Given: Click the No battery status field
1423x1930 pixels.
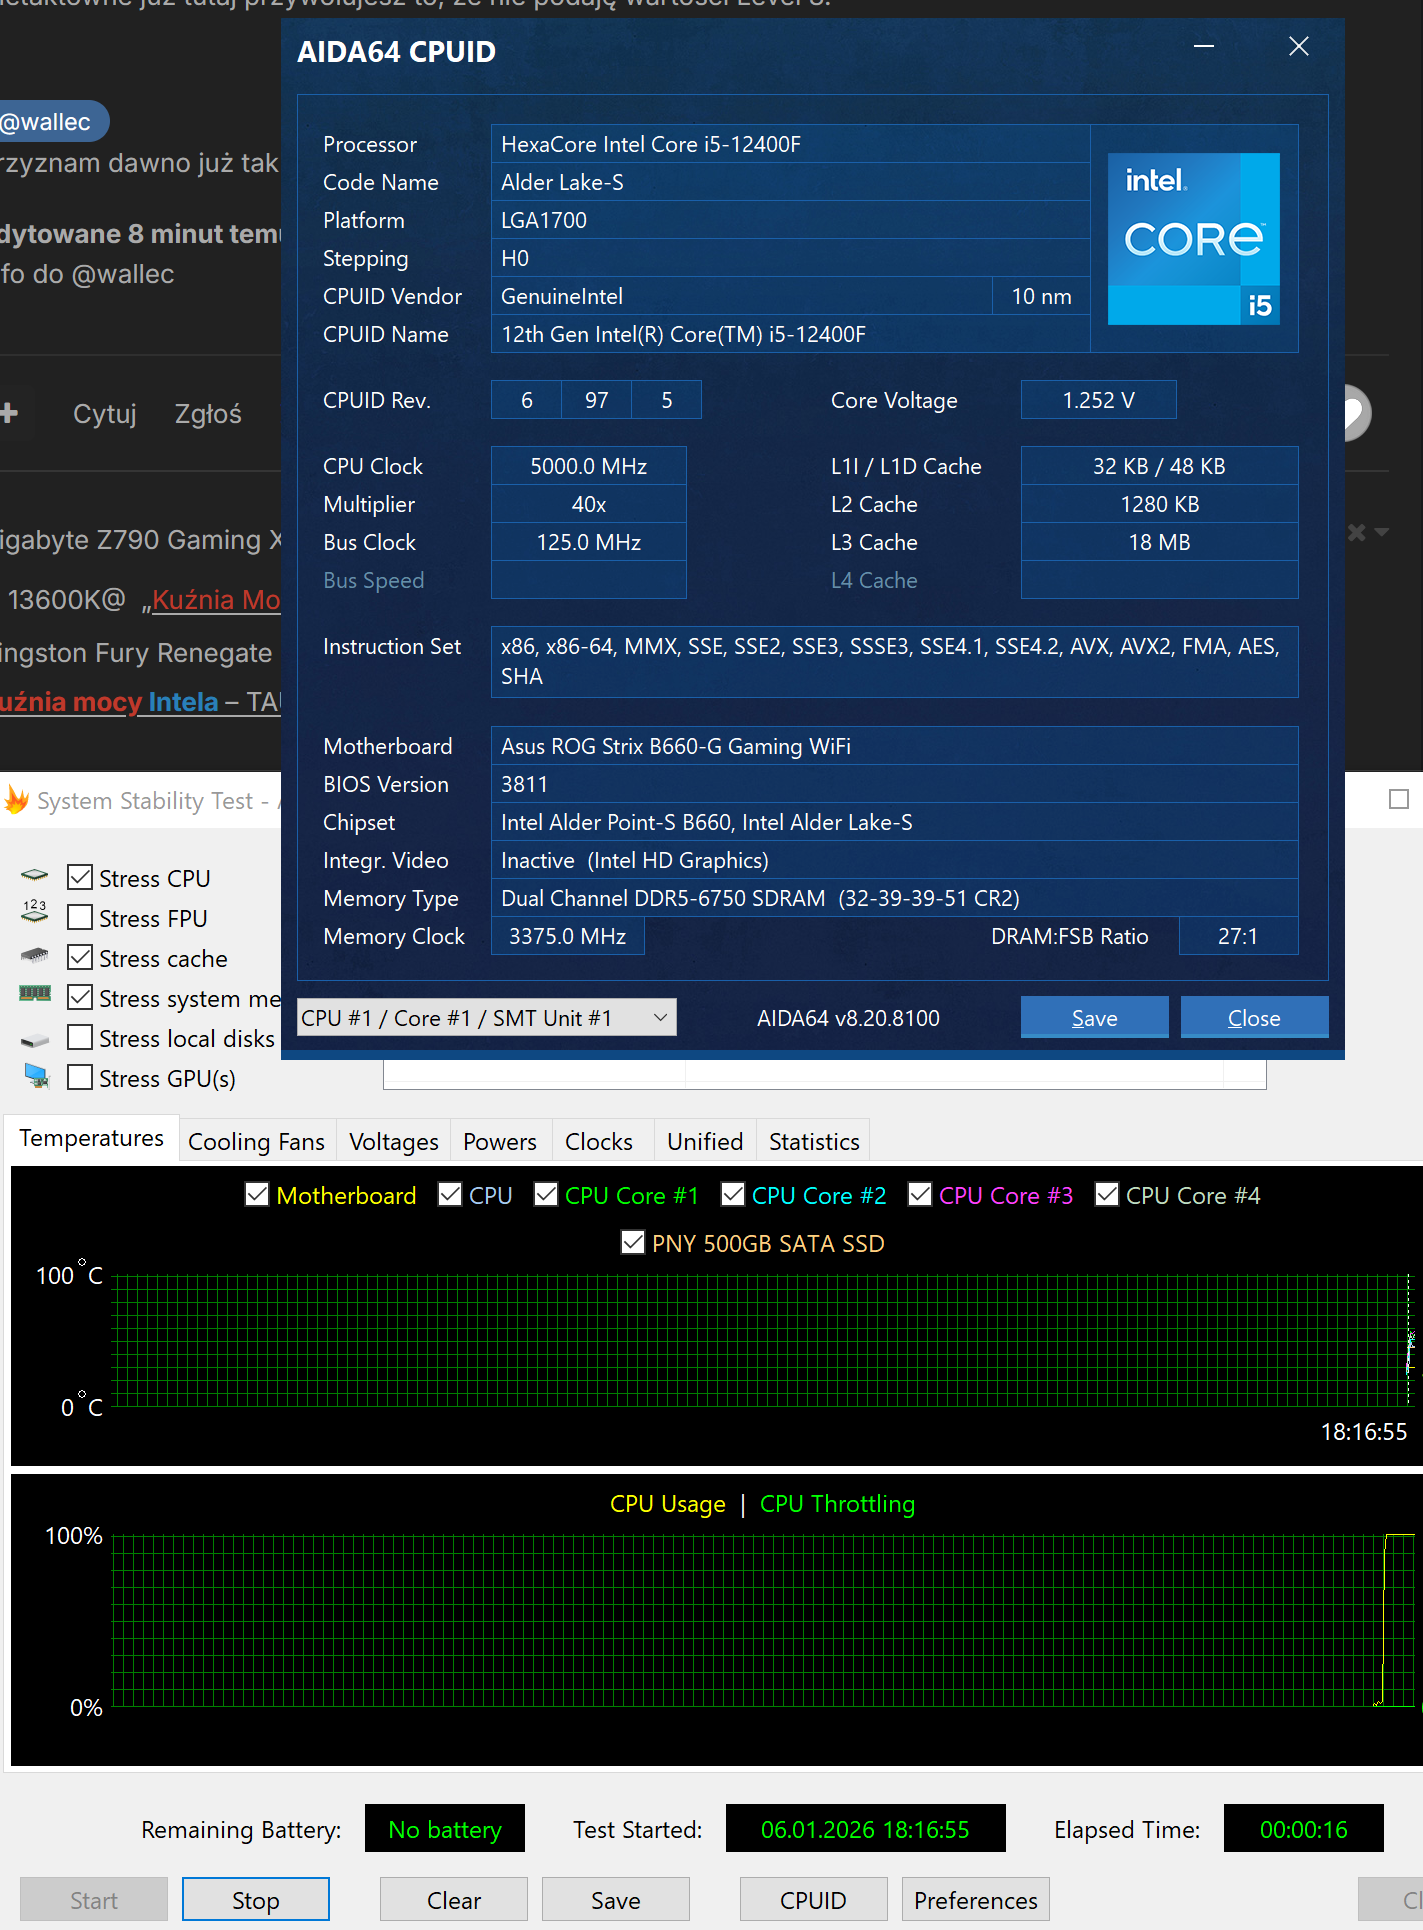Looking at the screenshot, I should (445, 1829).
